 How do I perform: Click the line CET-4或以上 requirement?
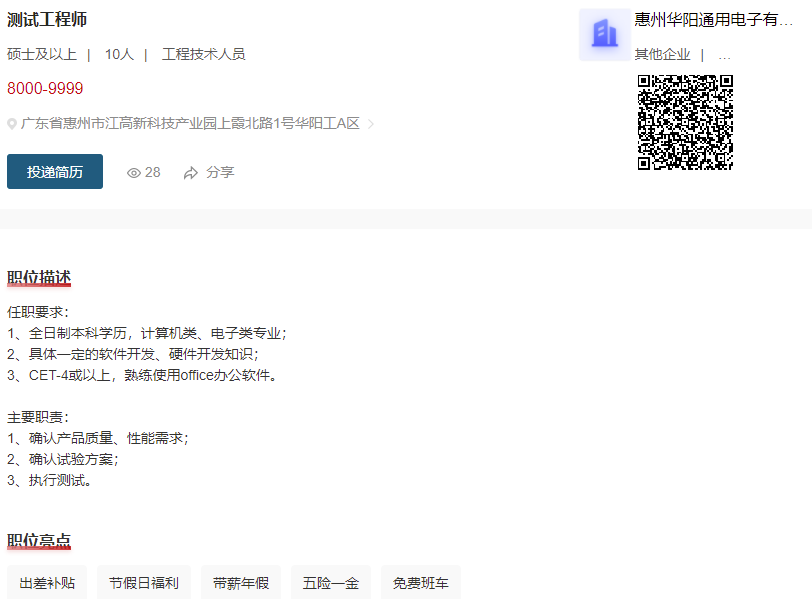tap(142, 375)
